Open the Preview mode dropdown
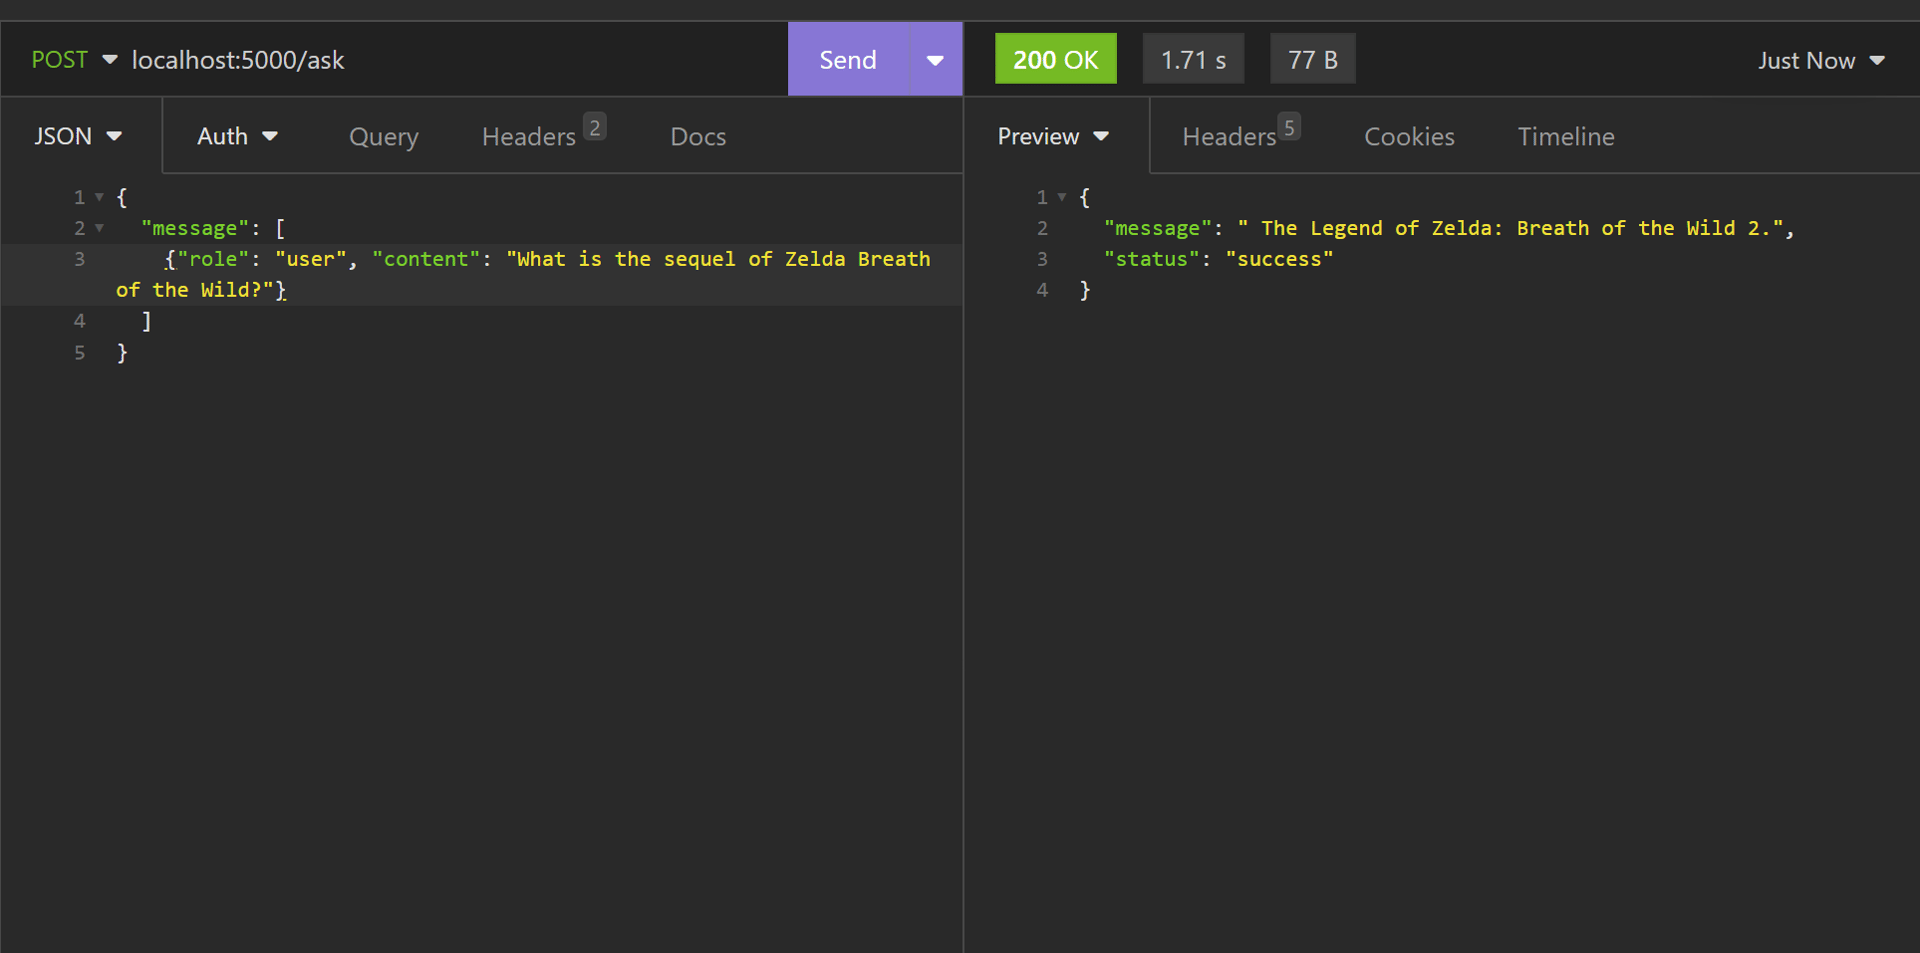1920x953 pixels. (x=1053, y=136)
